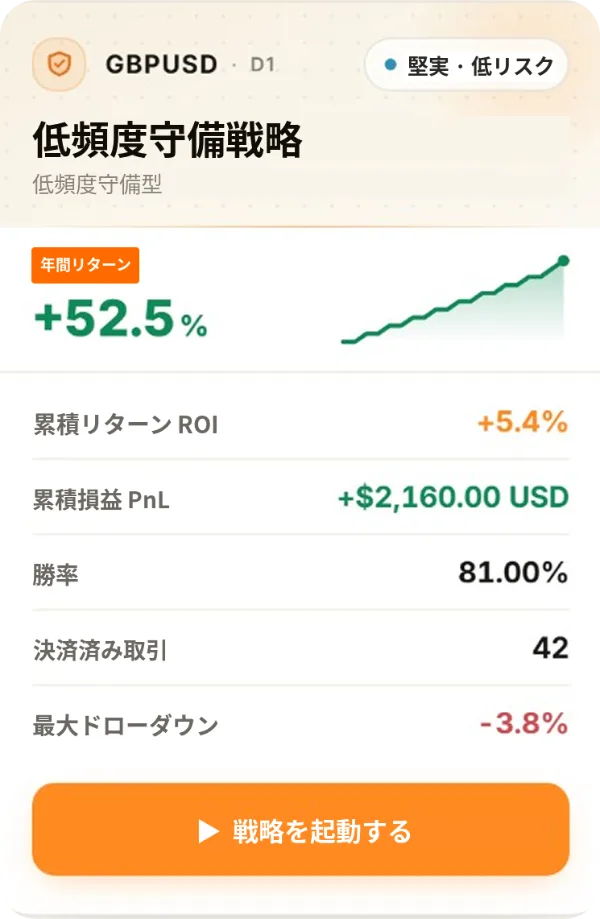Click the 勝率 81.00% value

click(513, 572)
